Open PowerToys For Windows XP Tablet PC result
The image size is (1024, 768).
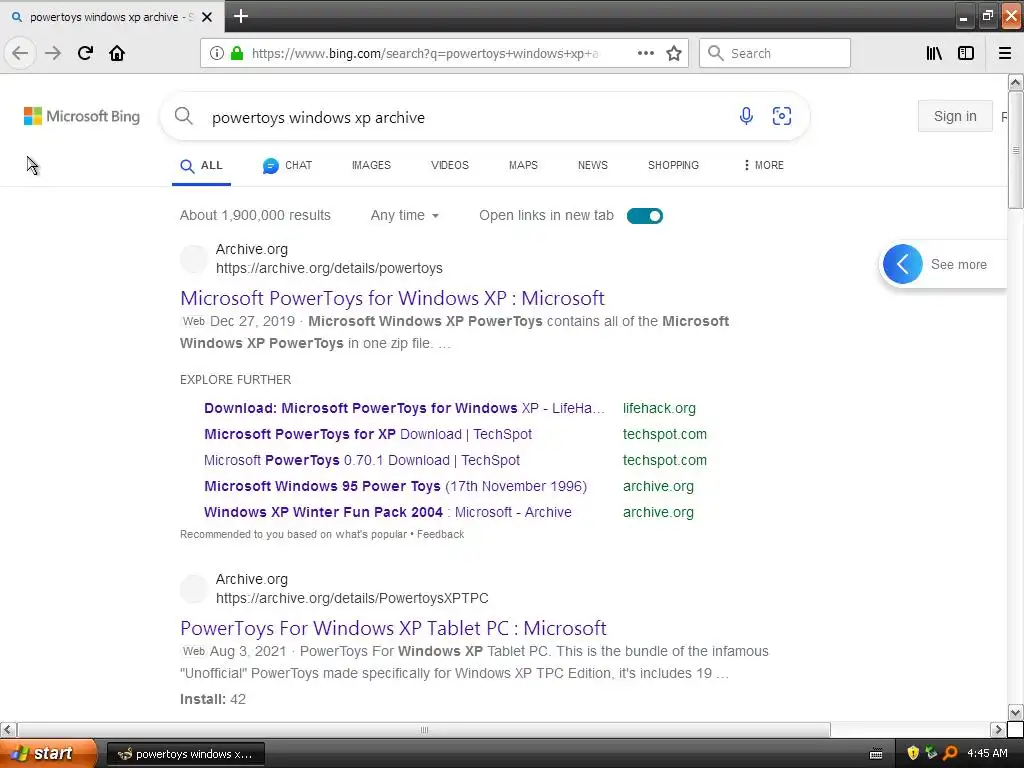pyautogui.click(x=393, y=628)
